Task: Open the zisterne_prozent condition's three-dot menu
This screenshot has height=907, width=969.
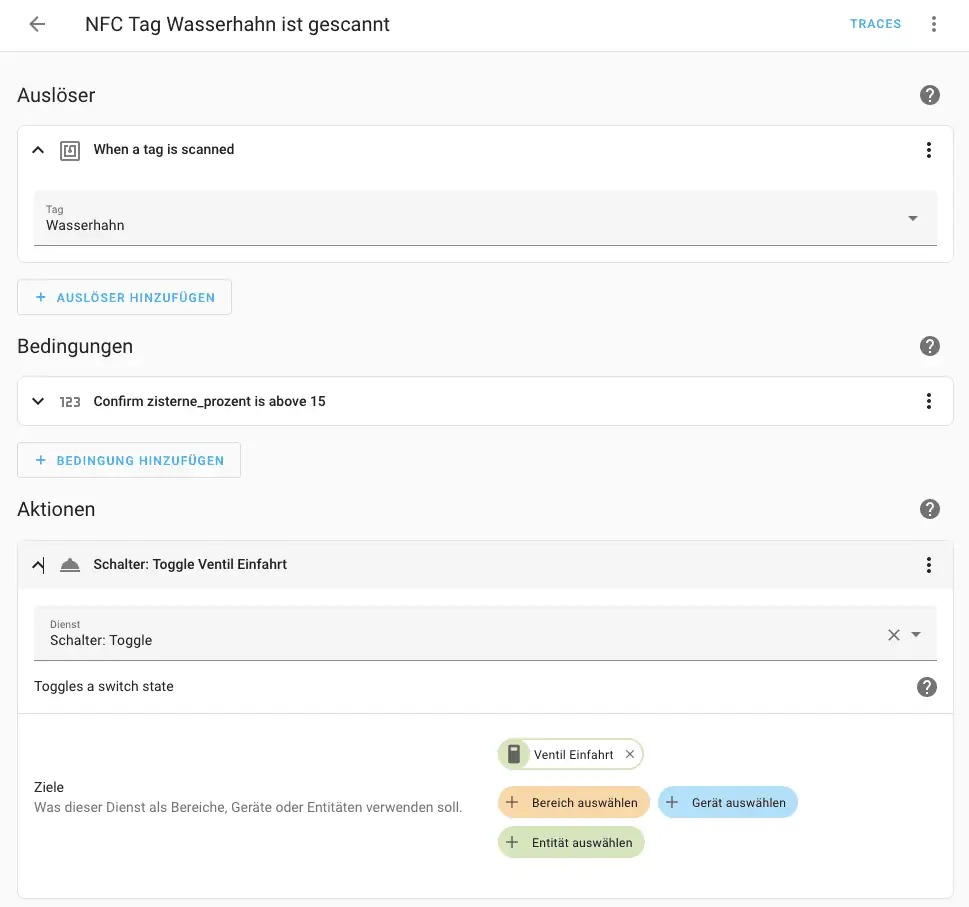Action: pyautogui.click(x=929, y=401)
